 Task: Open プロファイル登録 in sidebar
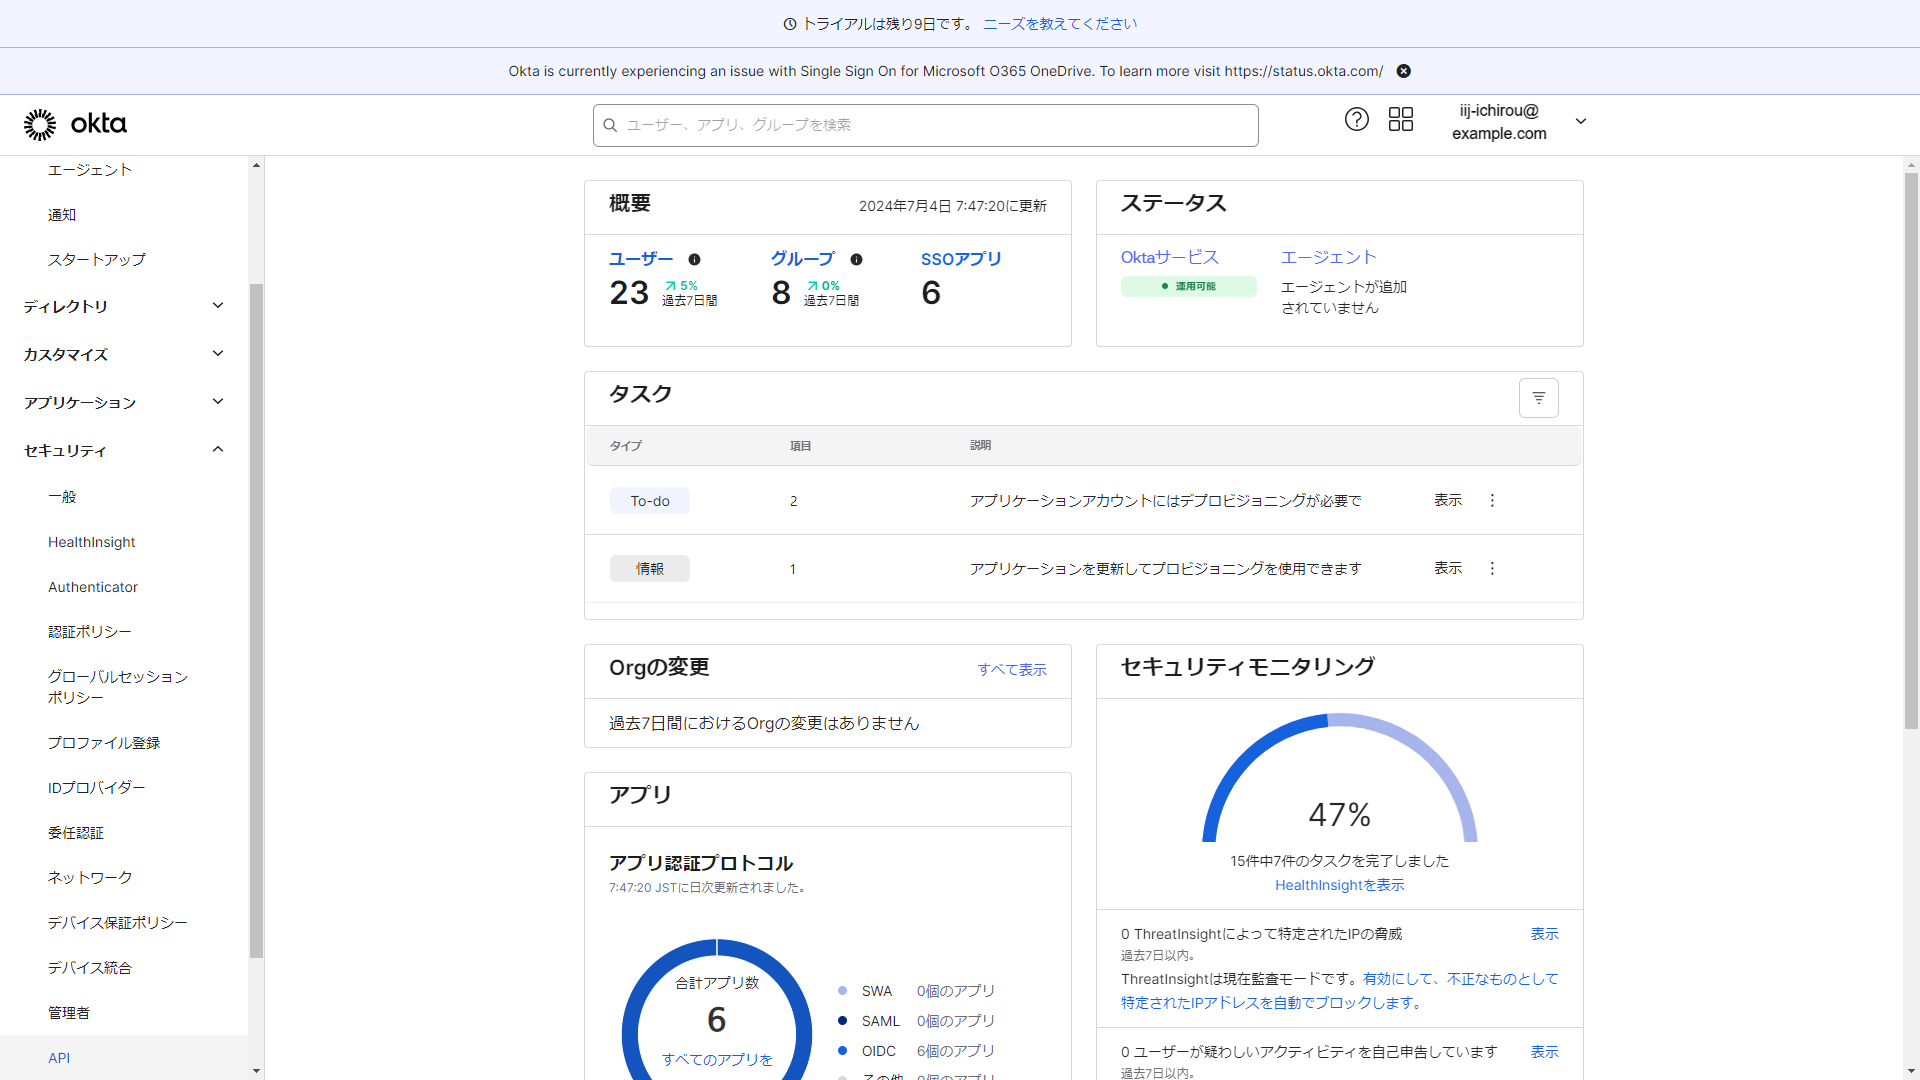click(104, 743)
